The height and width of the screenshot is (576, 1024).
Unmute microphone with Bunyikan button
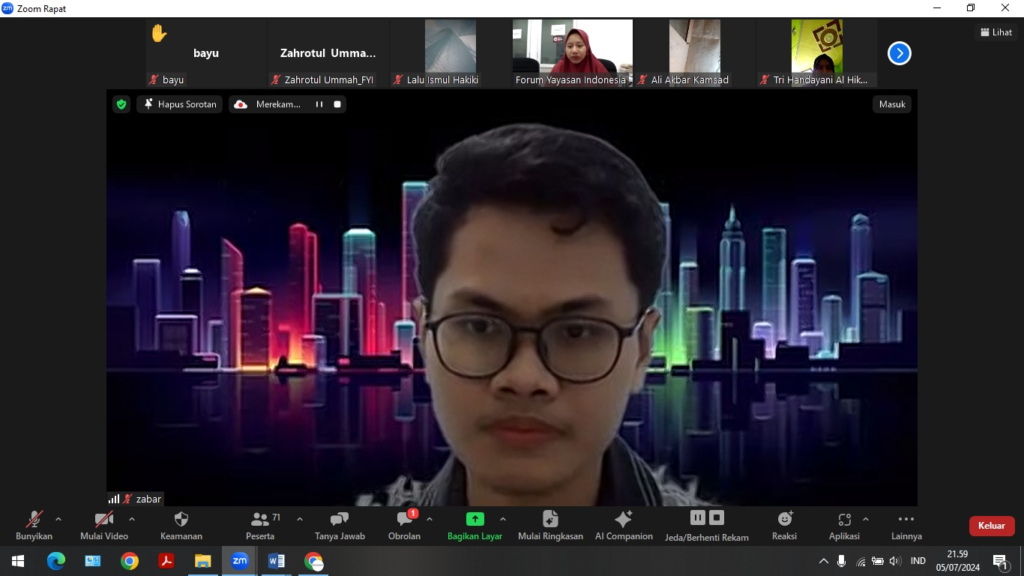(x=34, y=526)
